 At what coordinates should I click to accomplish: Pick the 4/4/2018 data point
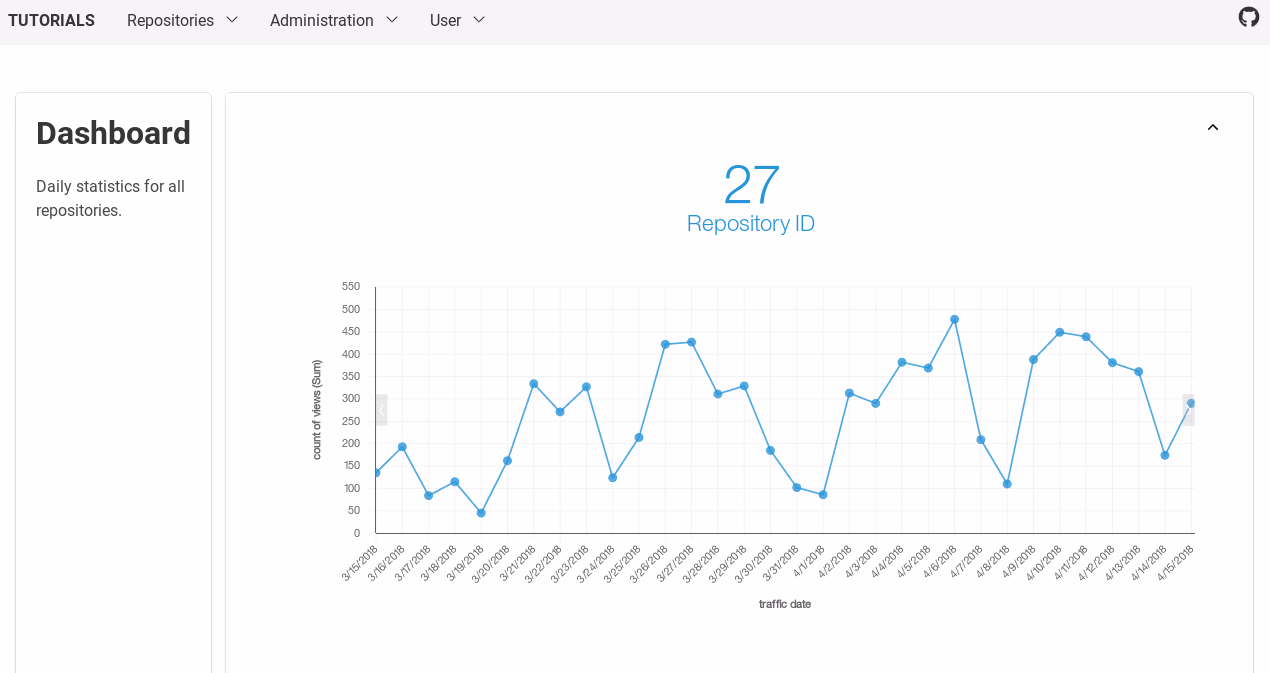[902, 362]
